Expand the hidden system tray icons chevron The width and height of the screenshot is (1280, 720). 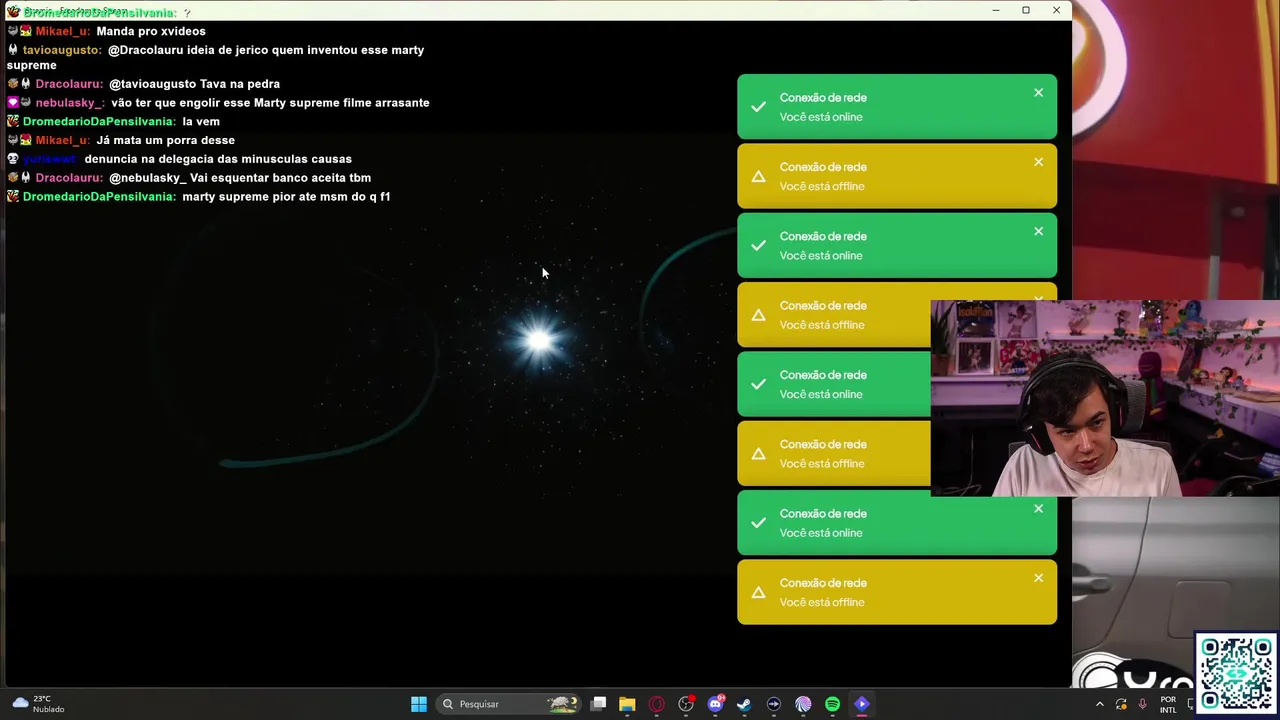(x=1100, y=705)
